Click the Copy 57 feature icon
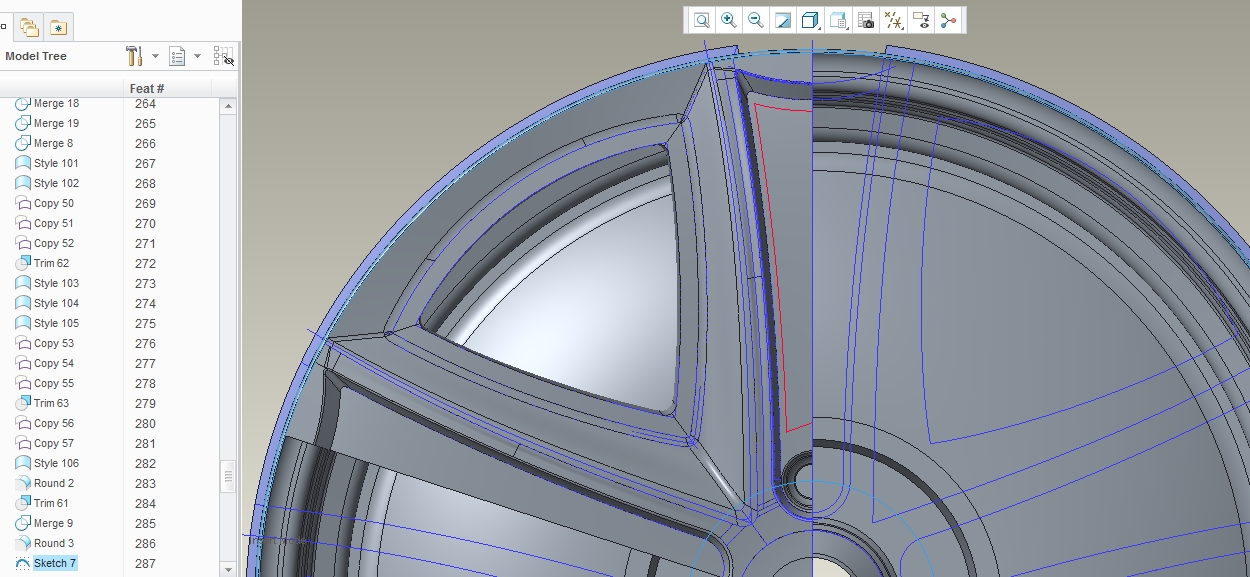The image size is (1250, 577). 23,443
